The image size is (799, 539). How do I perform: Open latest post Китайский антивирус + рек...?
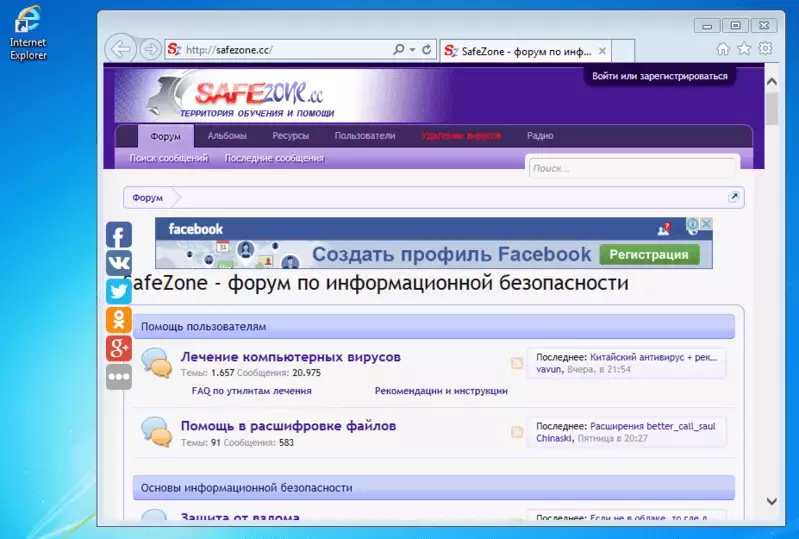[653, 357]
